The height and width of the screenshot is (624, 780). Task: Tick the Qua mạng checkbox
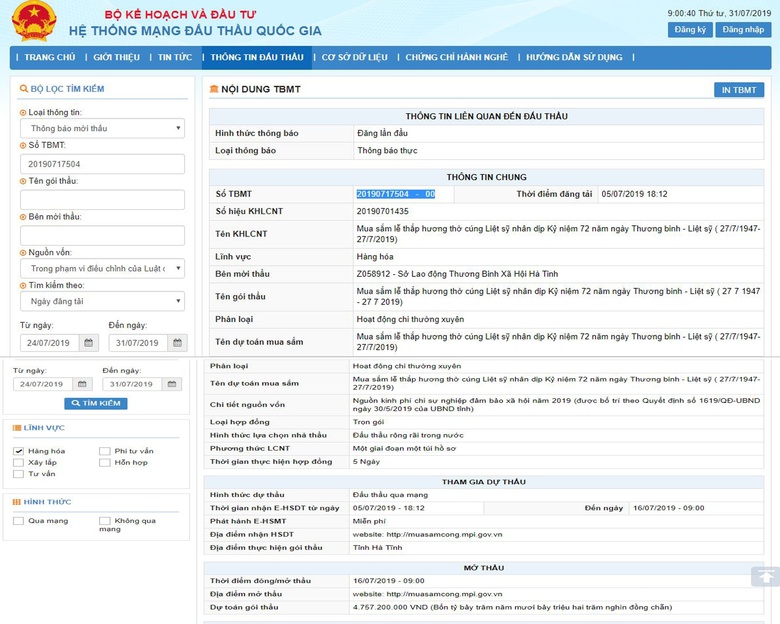pyautogui.click(x=18, y=521)
